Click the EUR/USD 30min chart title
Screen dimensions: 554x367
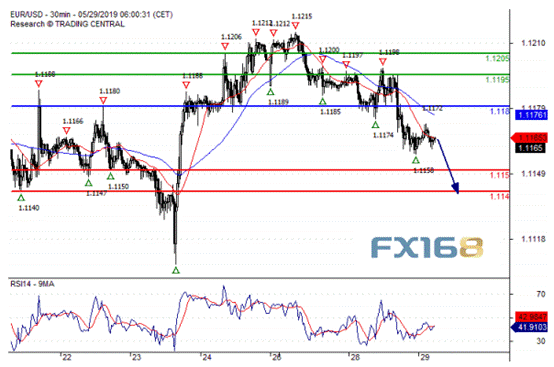(92, 14)
